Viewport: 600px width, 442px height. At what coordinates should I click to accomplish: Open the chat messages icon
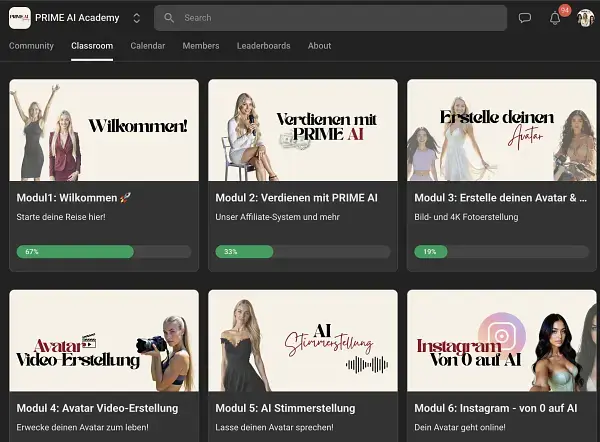point(525,18)
